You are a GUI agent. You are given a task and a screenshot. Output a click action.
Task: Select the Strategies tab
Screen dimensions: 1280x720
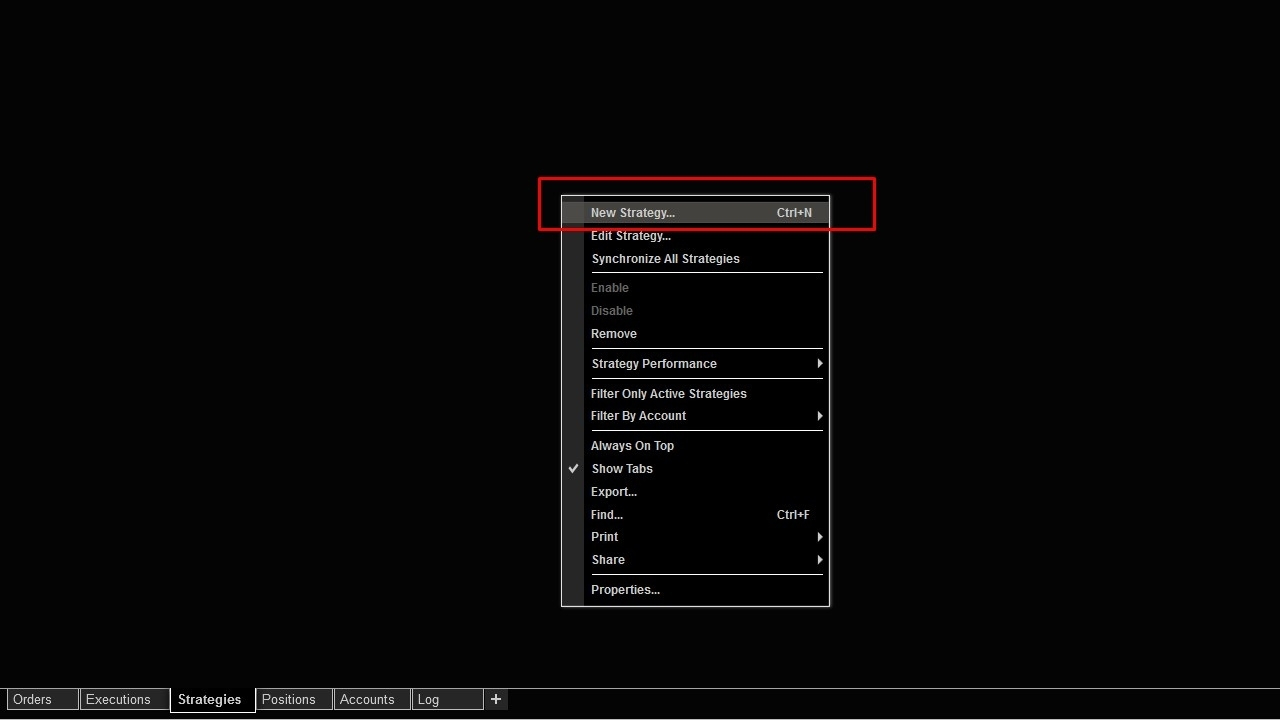(212, 700)
